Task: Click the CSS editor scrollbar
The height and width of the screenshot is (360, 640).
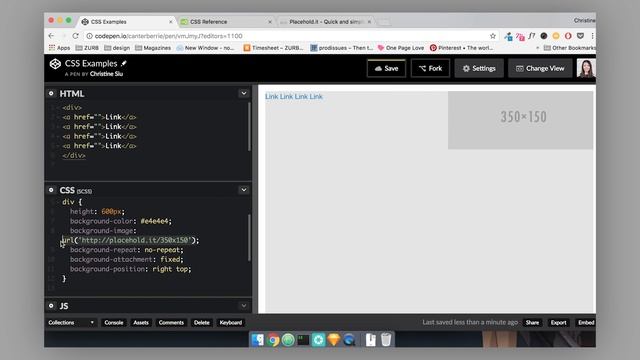Action: click(x=249, y=238)
